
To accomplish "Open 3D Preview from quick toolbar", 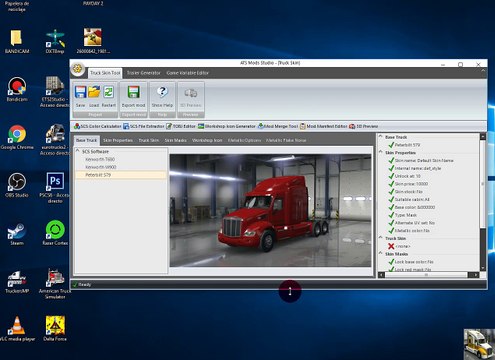I will click(x=363, y=126).
